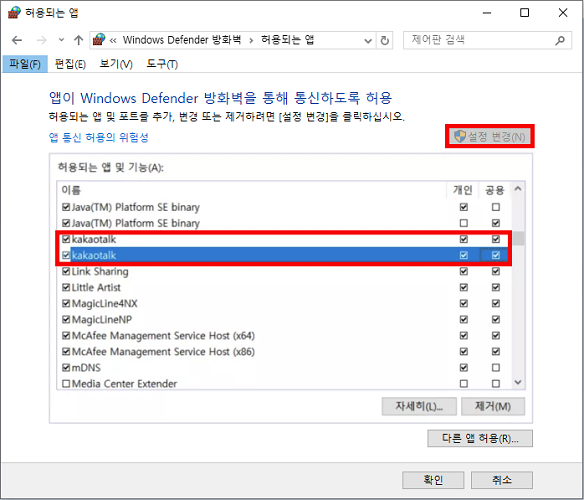This screenshot has height=500, width=584.
Task: Select the highlighted kakaotalk row
Action: (x=285, y=255)
